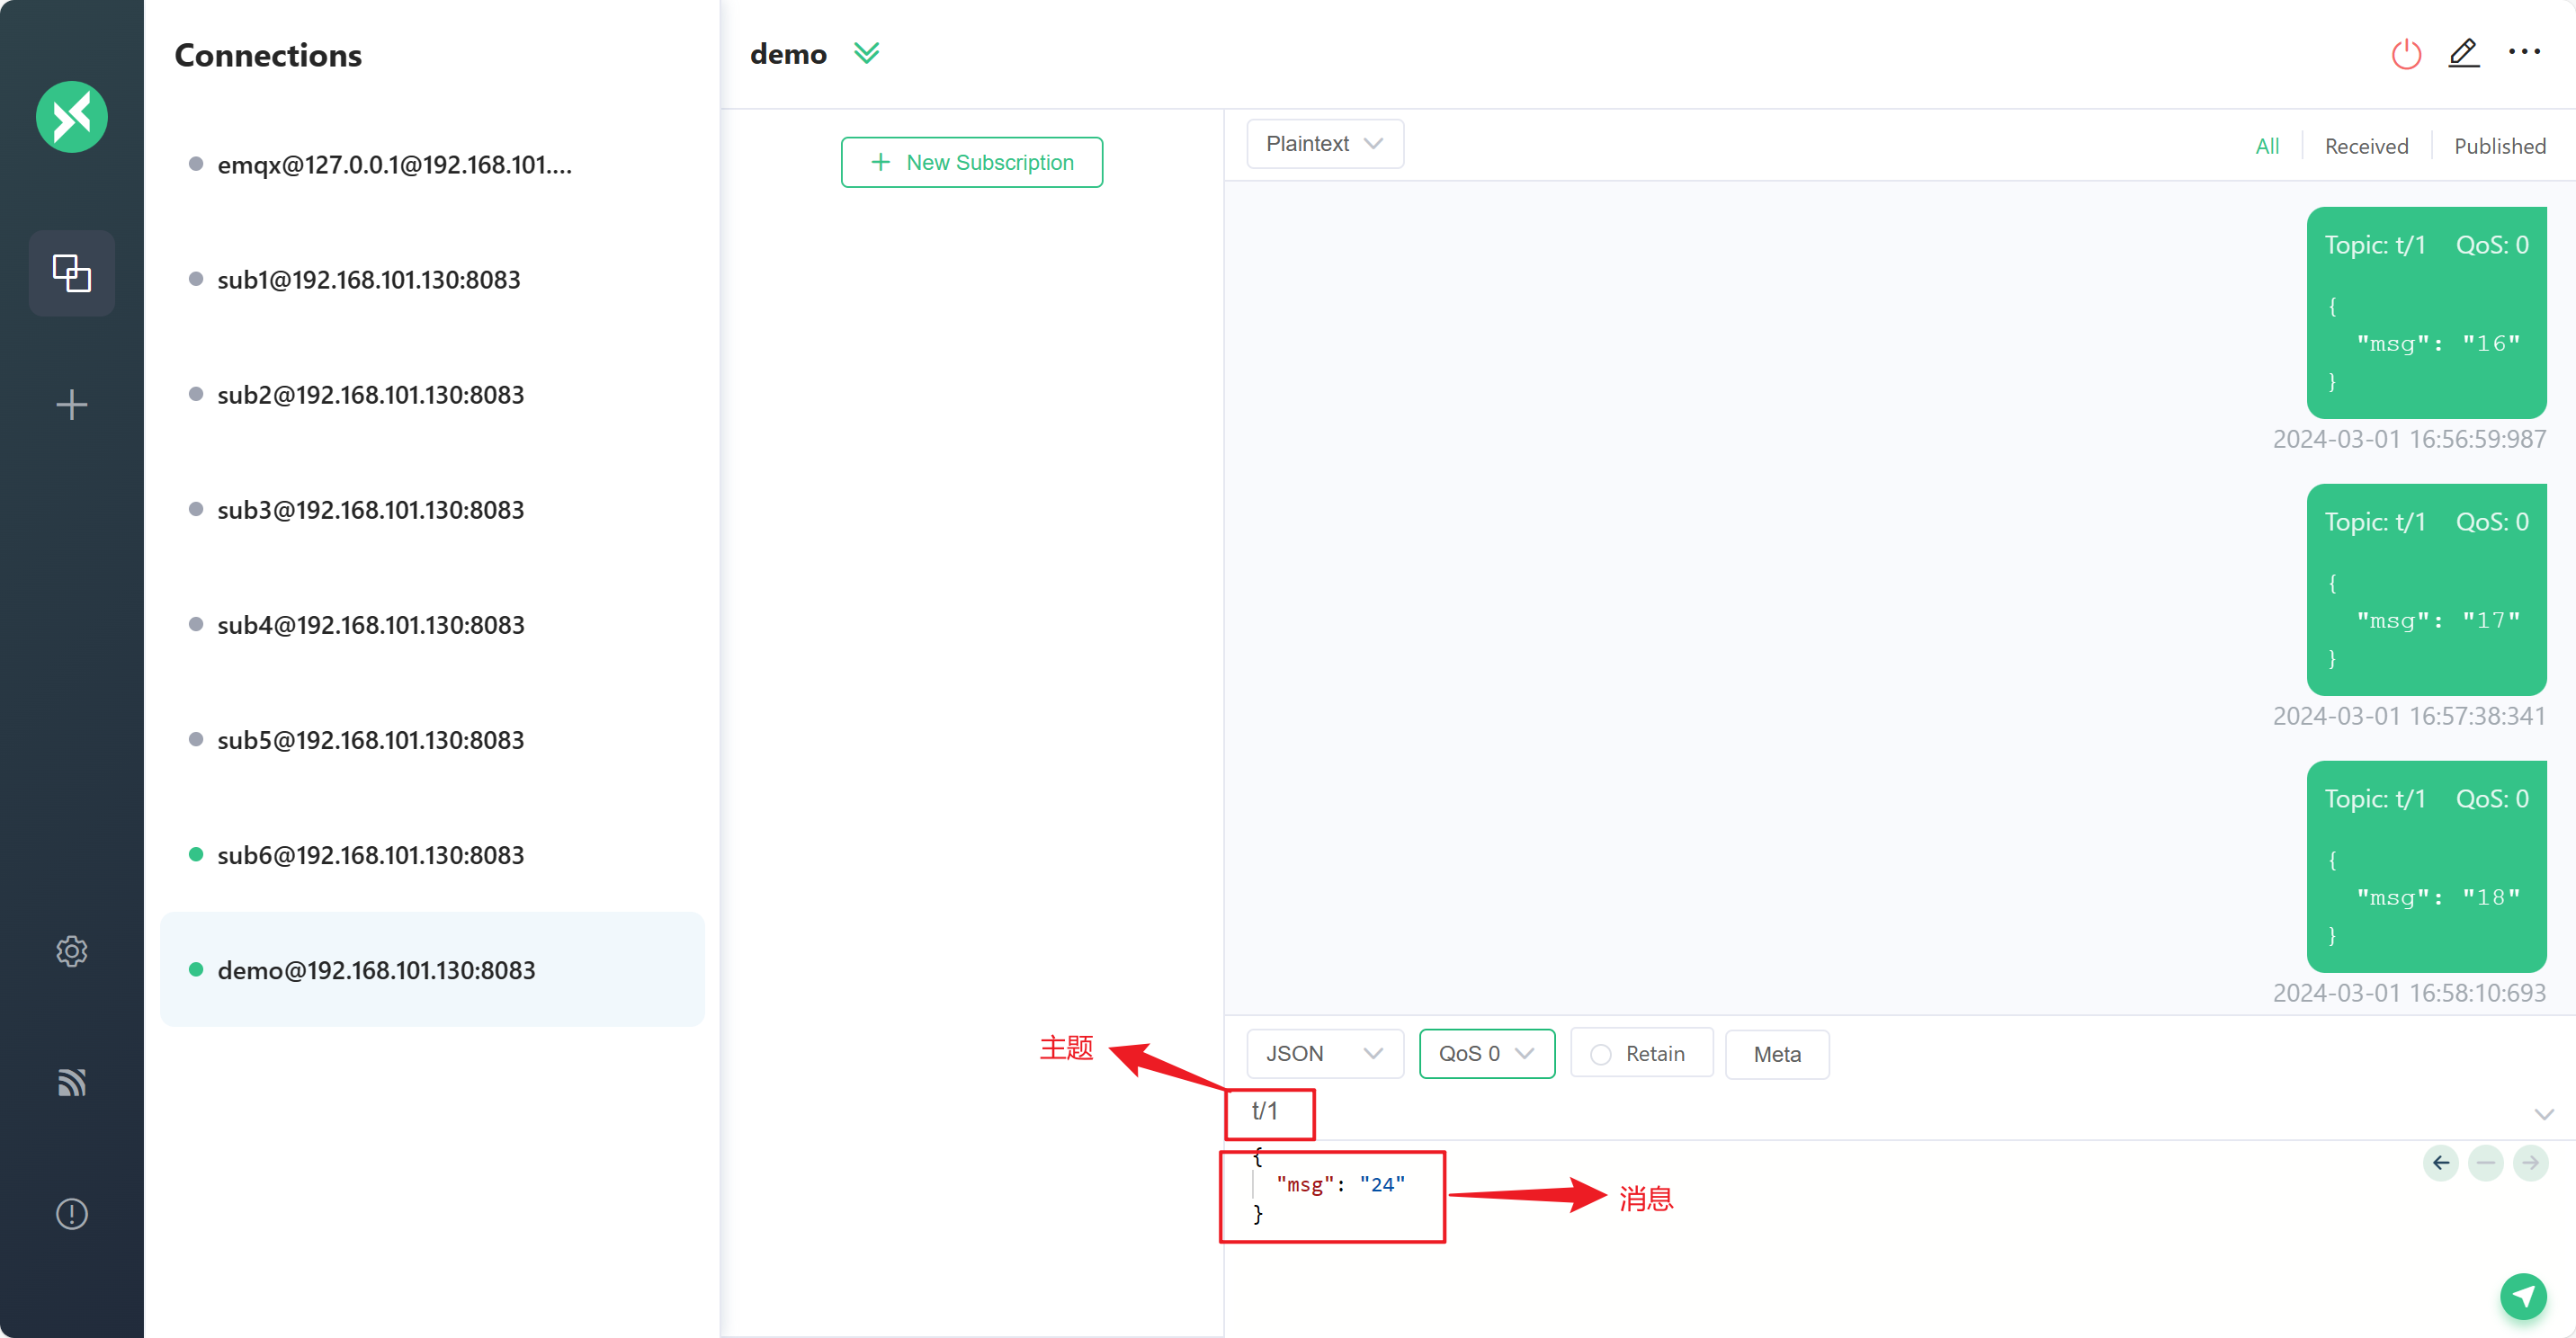The width and height of the screenshot is (2576, 1338).
Task: Open the JSON payload type dropdown
Action: click(x=1324, y=1054)
